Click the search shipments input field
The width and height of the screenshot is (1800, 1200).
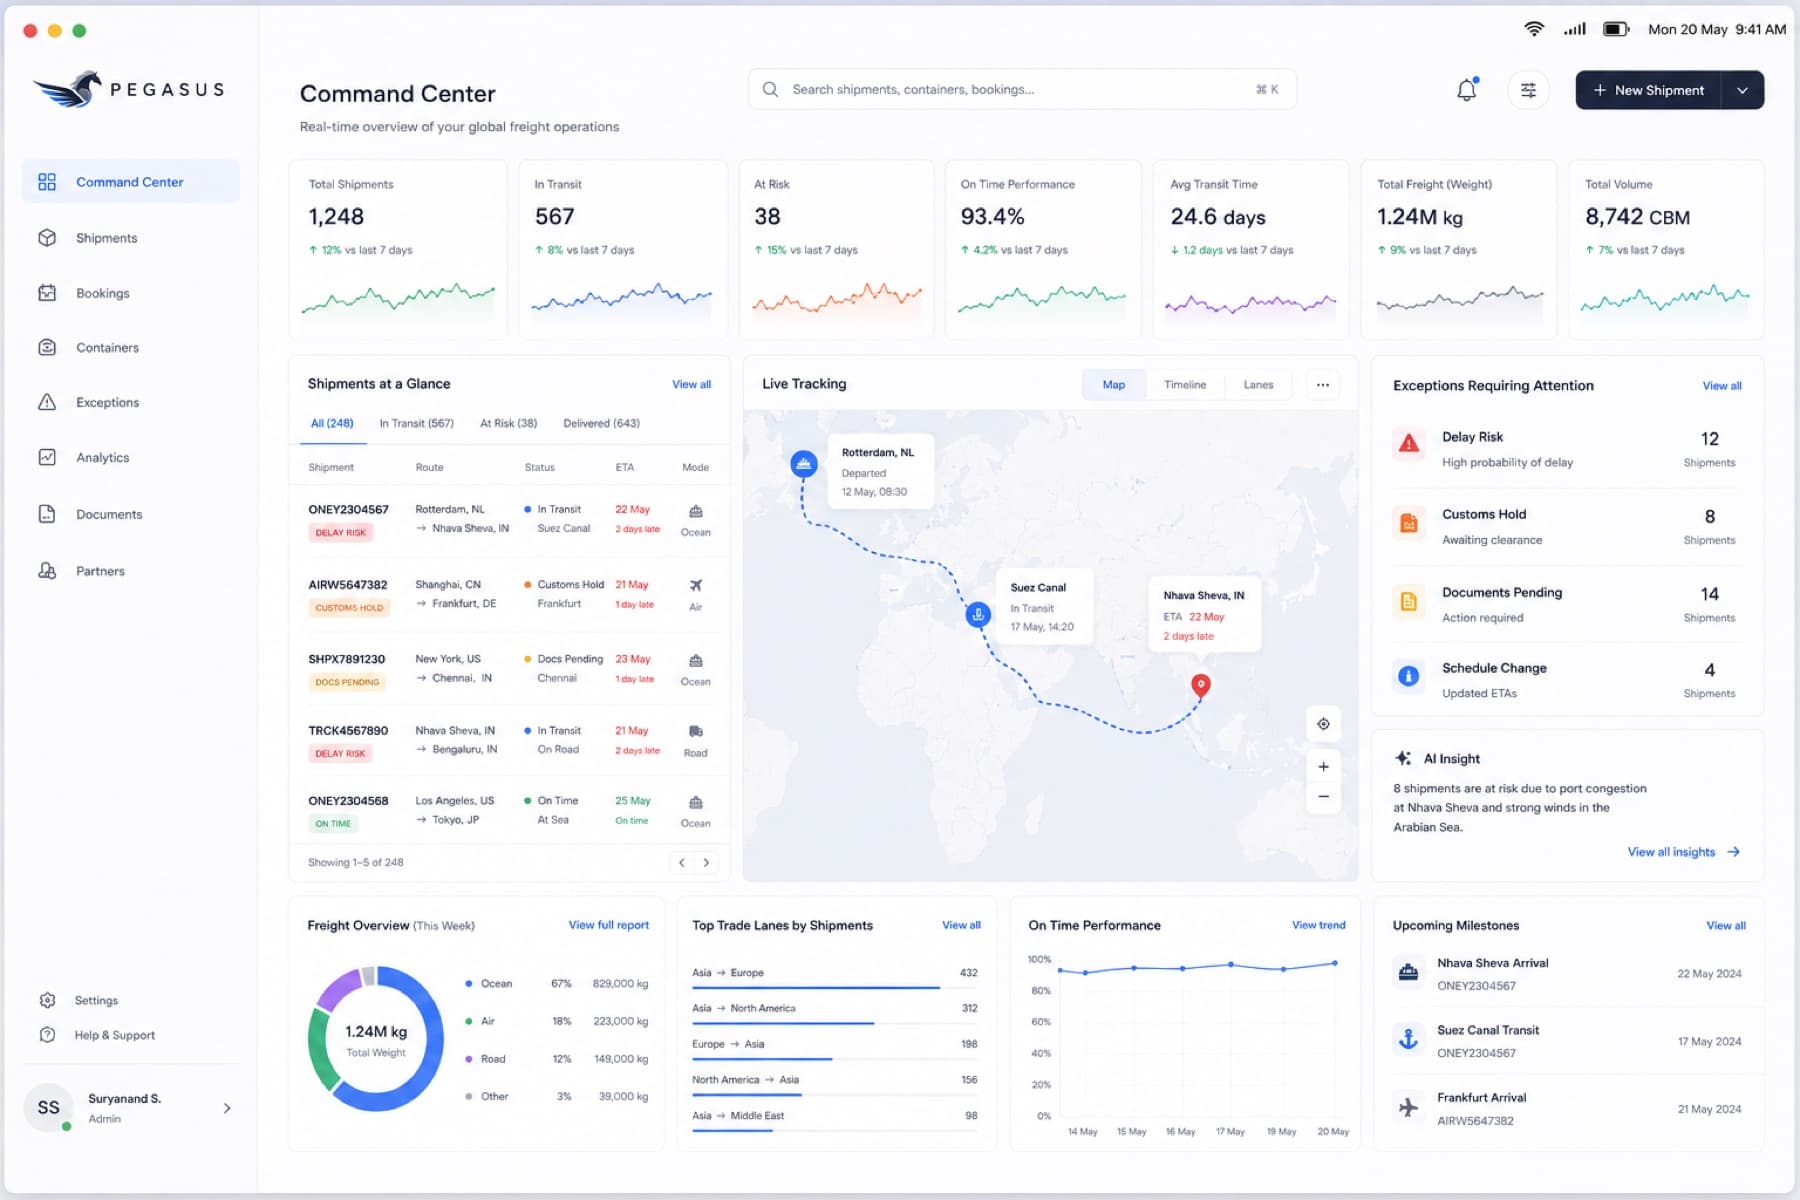pyautogui.click(x=1022, y=90)
